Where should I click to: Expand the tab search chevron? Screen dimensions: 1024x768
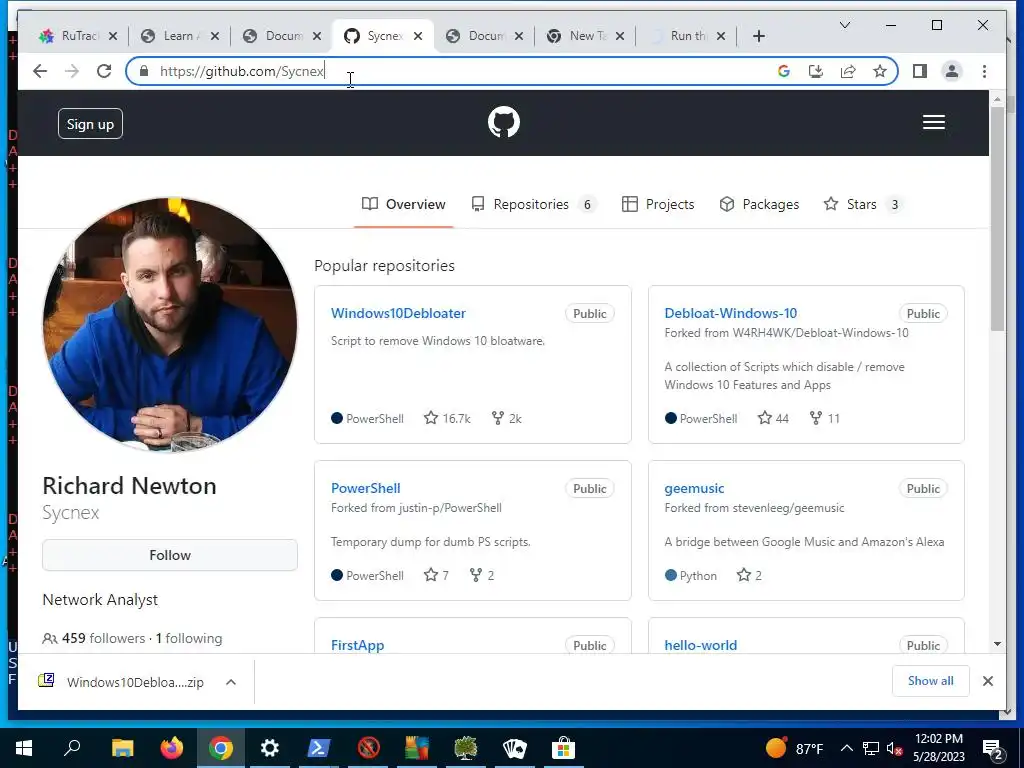pos(844,25)
